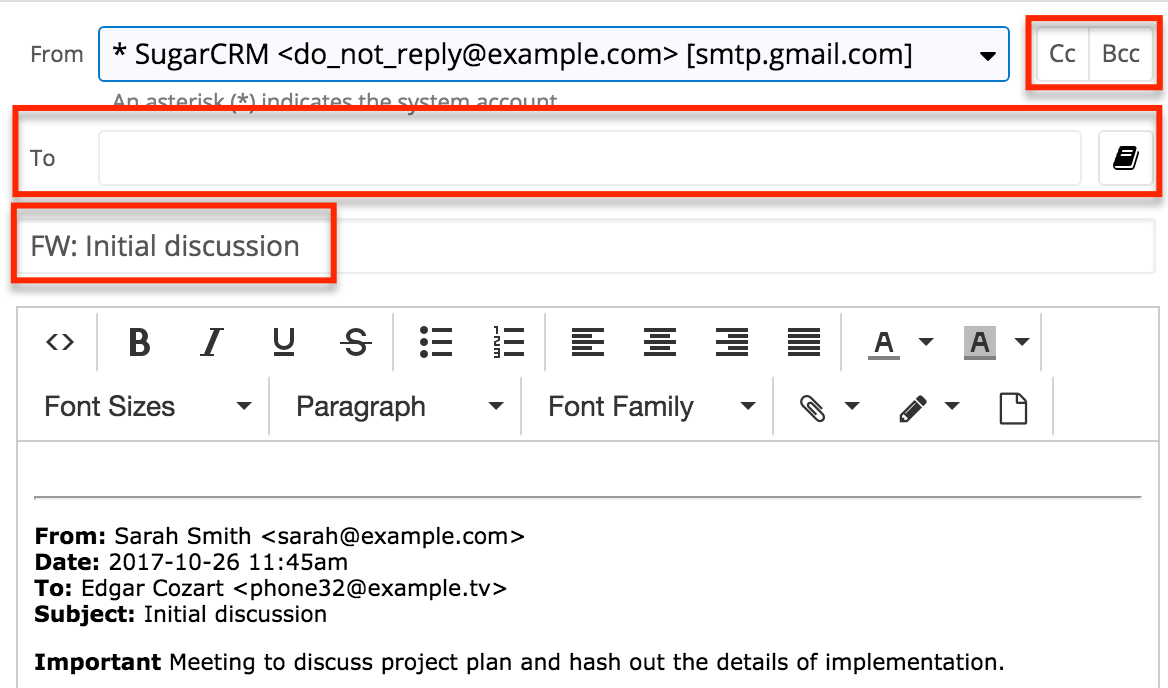
Task: Open the Font Sizes dropdown
Action: (147, 407)
